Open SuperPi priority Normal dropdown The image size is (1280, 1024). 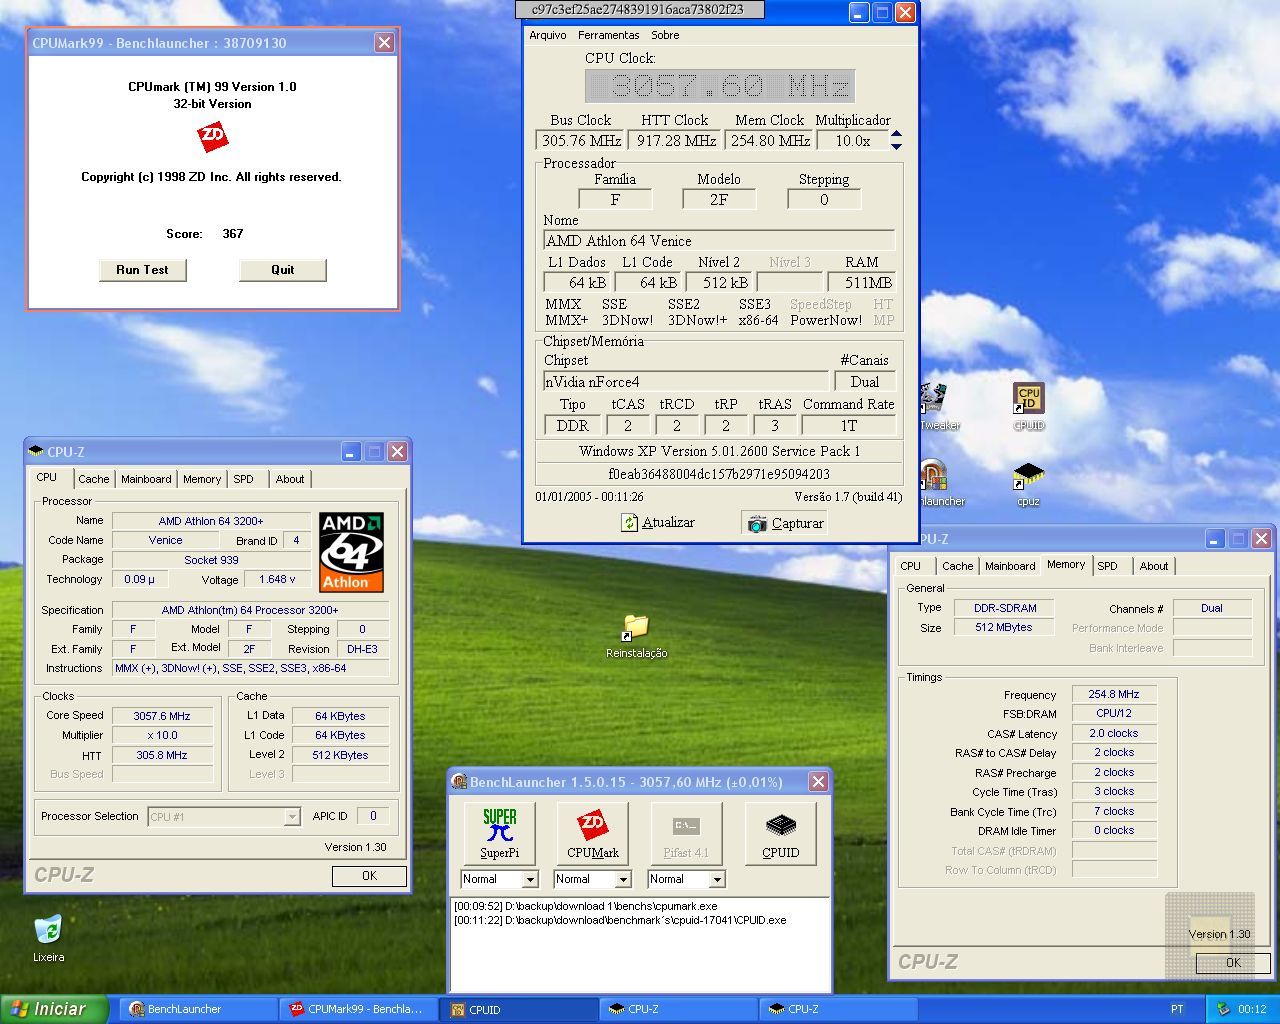coord(530,879)
